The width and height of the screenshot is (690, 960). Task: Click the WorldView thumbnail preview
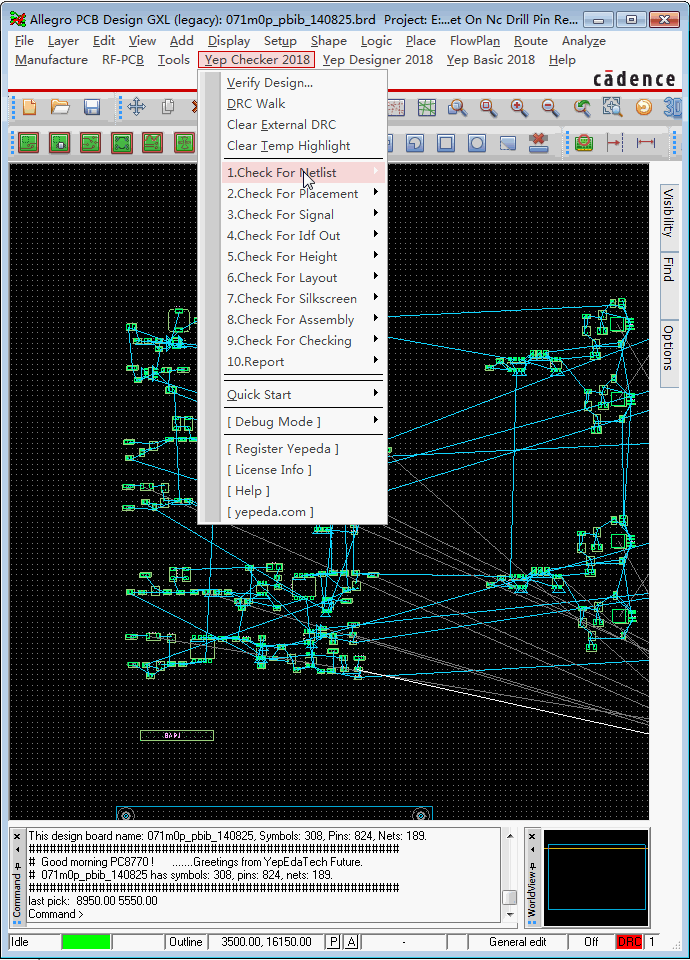596,877
